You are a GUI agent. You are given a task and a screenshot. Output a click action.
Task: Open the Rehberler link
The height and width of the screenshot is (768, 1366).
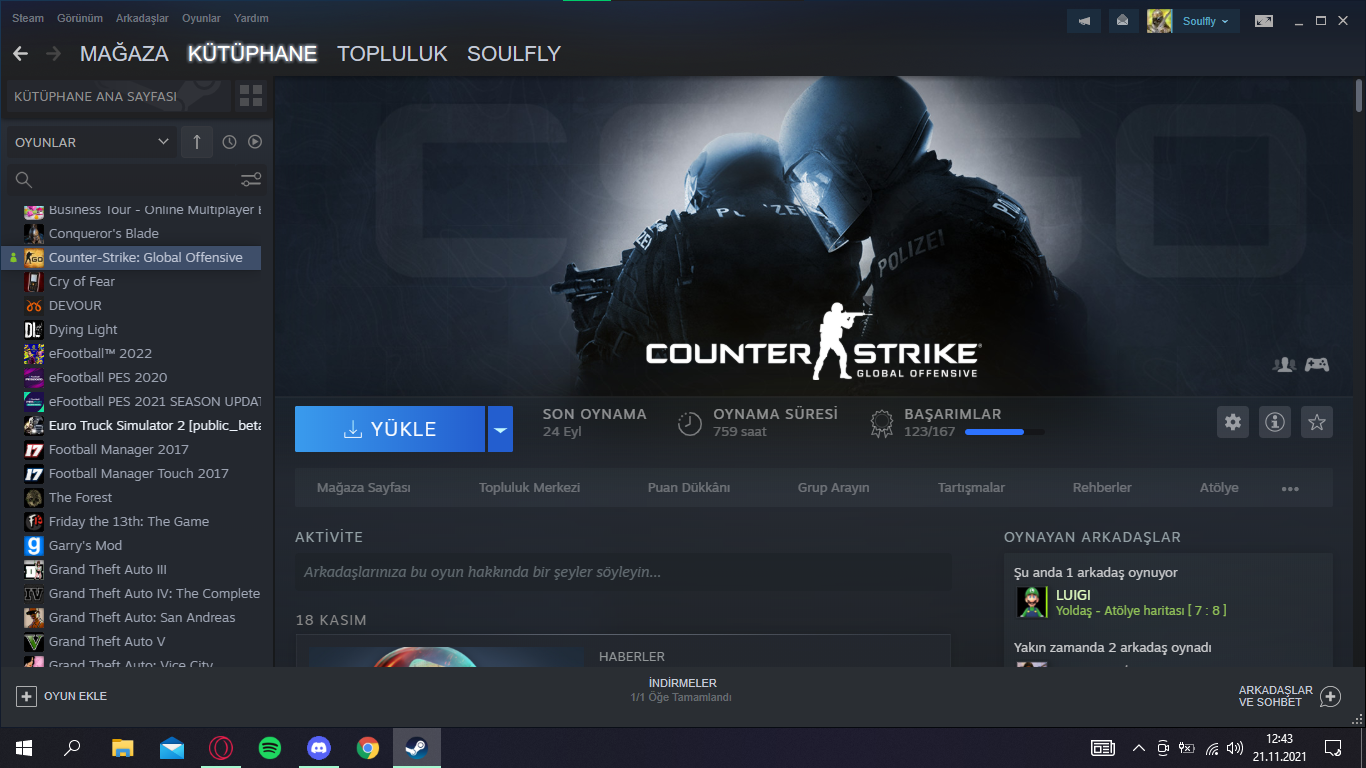[x=1102, y=488]
